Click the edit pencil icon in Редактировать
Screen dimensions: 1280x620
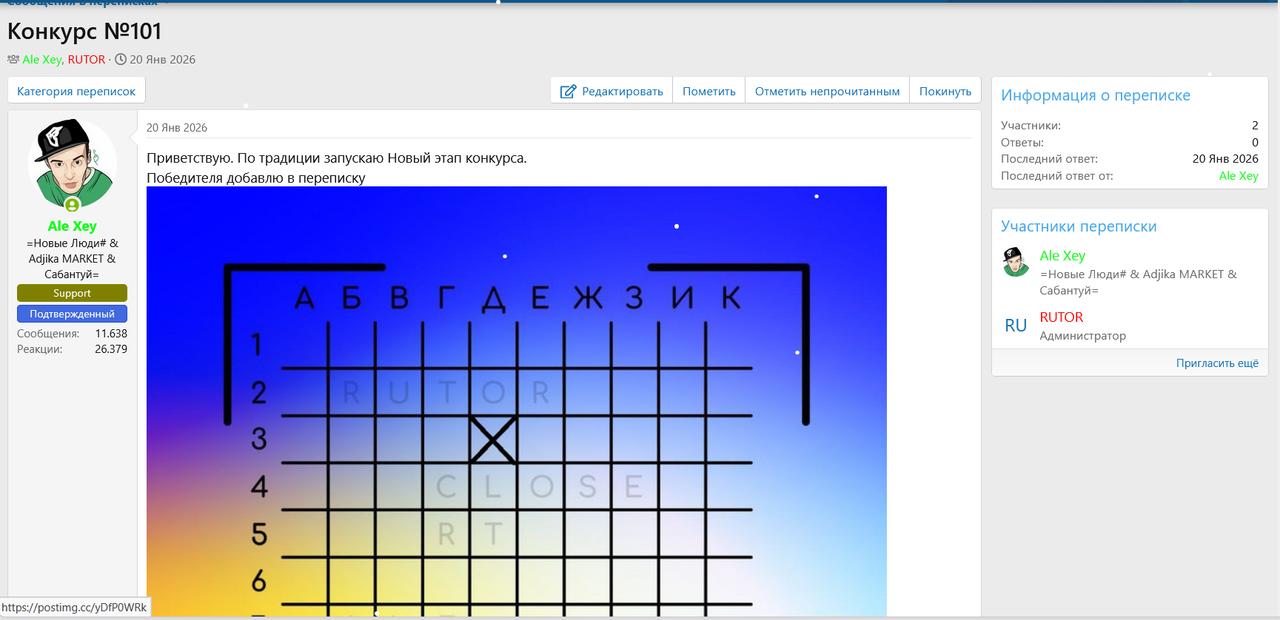click(x=568, y=91)
